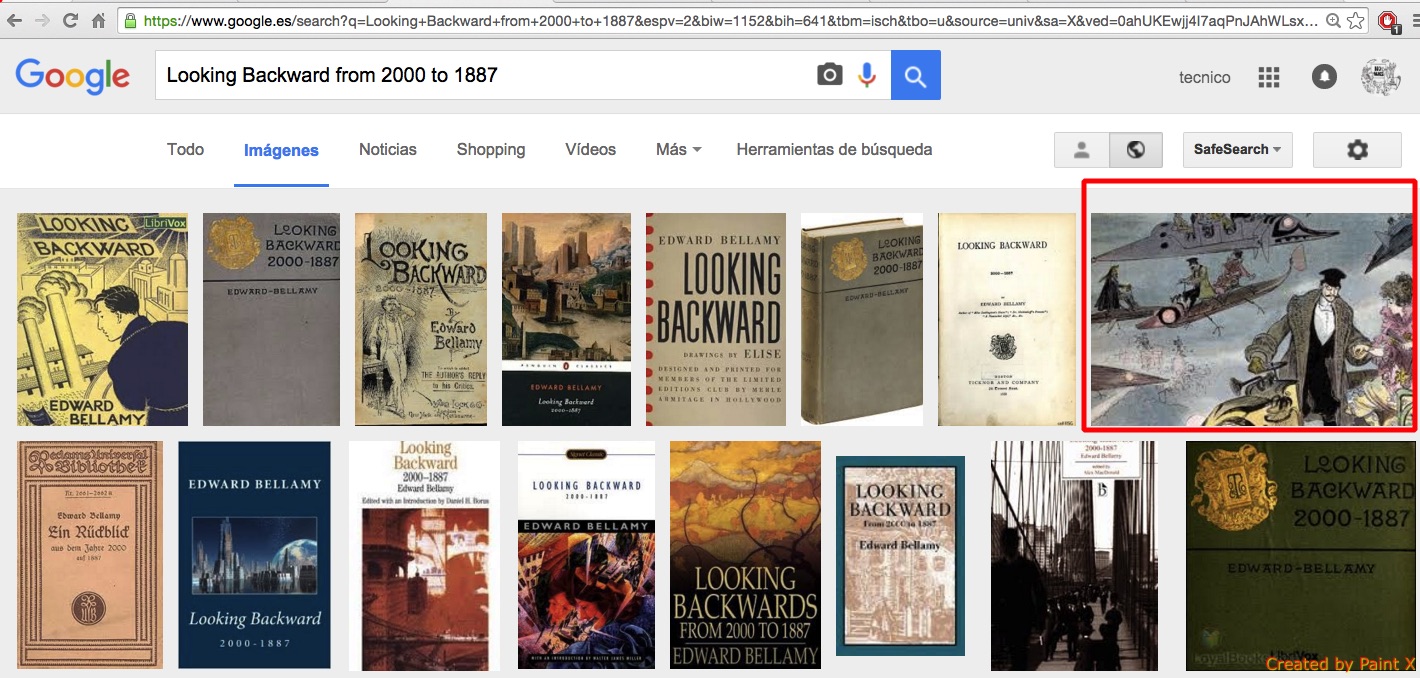Open Herramientas de búsqueda options
Viewport: 1420px width, 678px height.
coord(834,150)
